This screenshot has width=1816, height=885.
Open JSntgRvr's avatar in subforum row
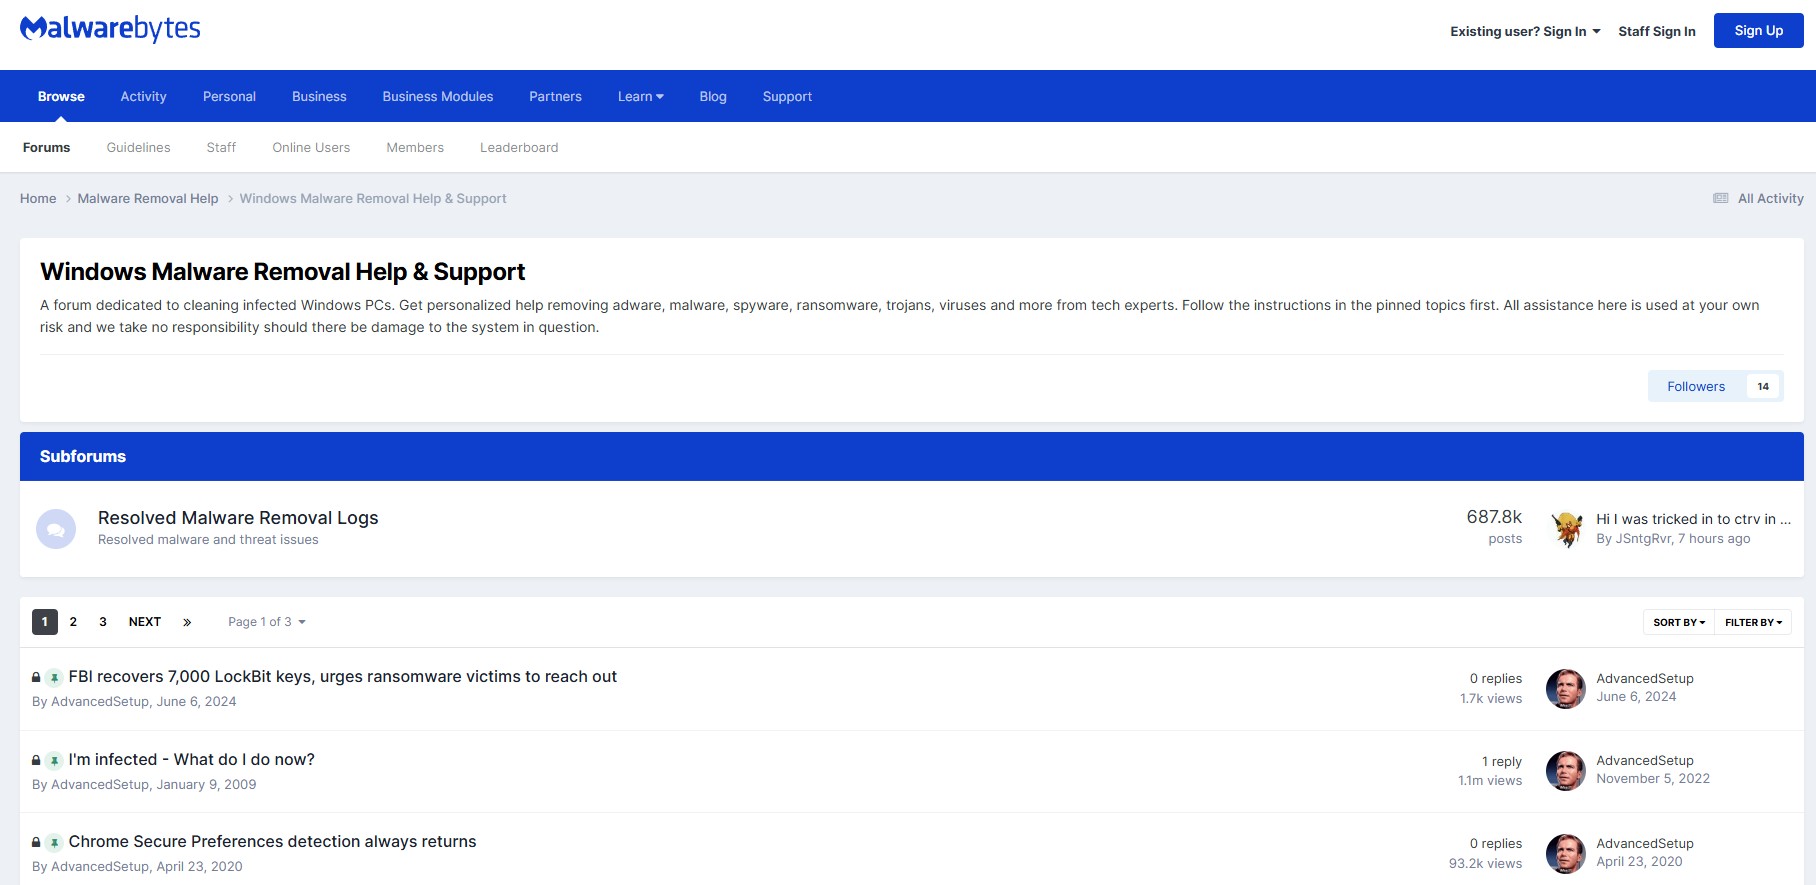coord(1567,529)
